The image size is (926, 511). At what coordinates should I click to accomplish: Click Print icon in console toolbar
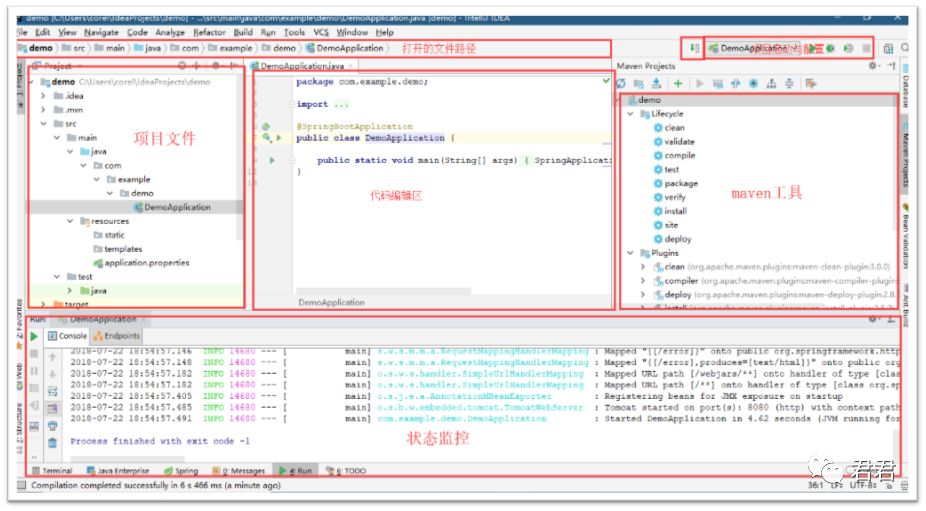click(x=52, y=426)
